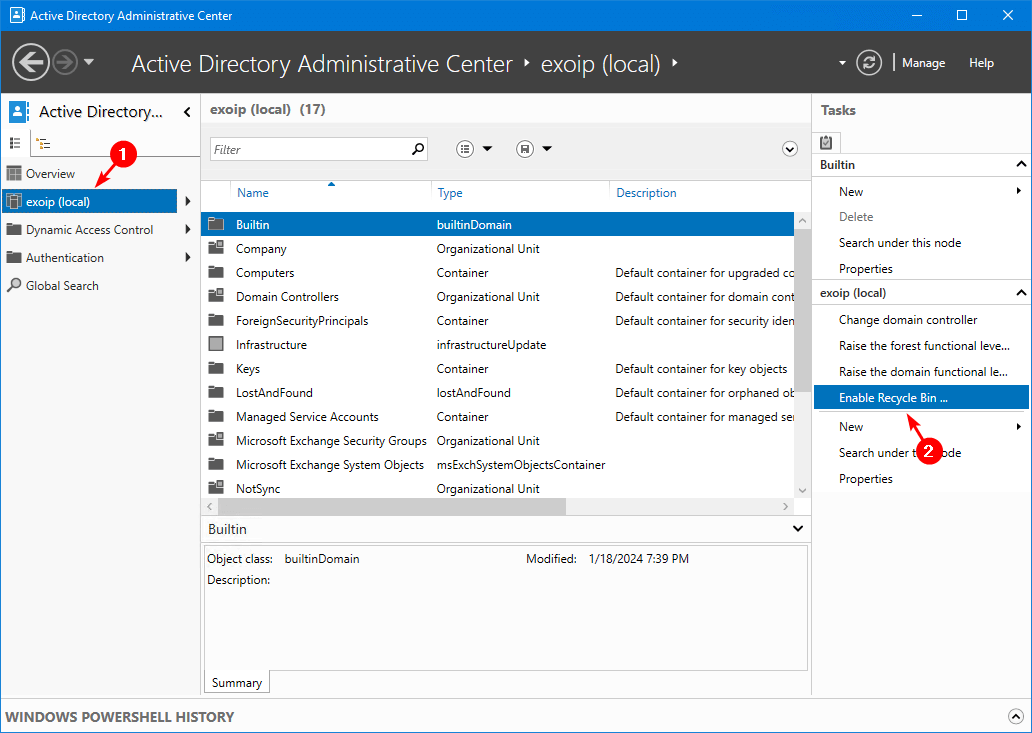Click Enable Recycle Bin task

coord(893,397)
